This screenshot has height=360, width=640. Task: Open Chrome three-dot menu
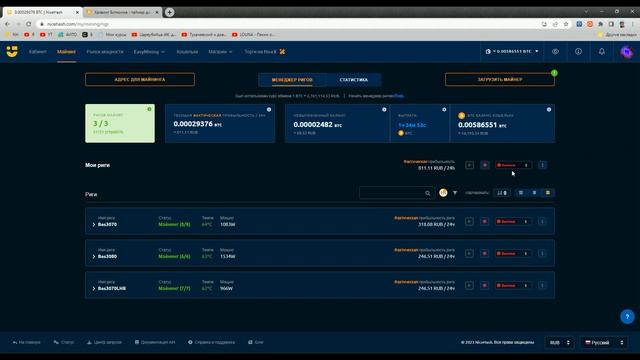pos(633,24)
